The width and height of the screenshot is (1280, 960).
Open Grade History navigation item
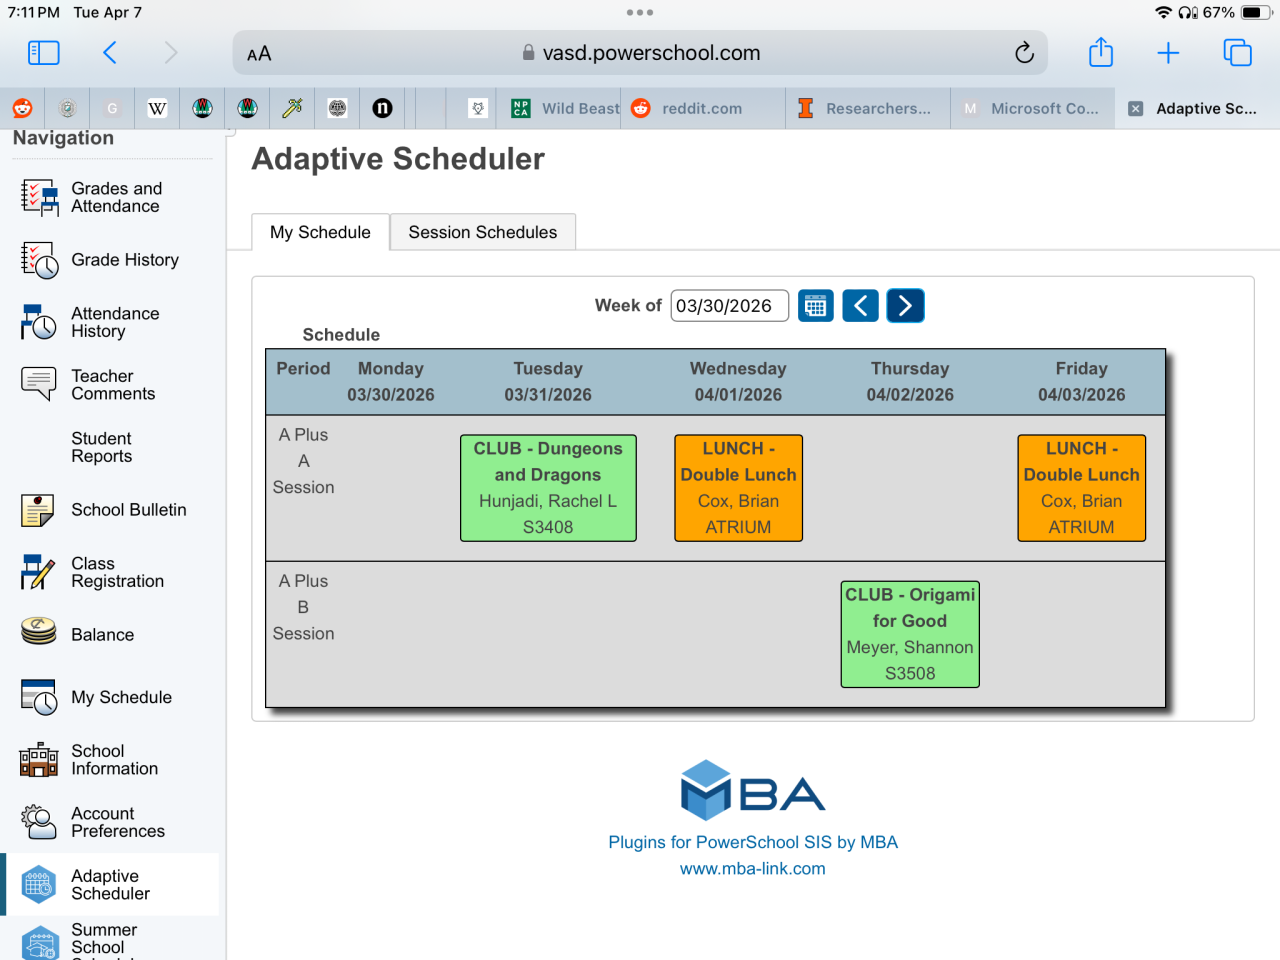click(x=124, y=260)
